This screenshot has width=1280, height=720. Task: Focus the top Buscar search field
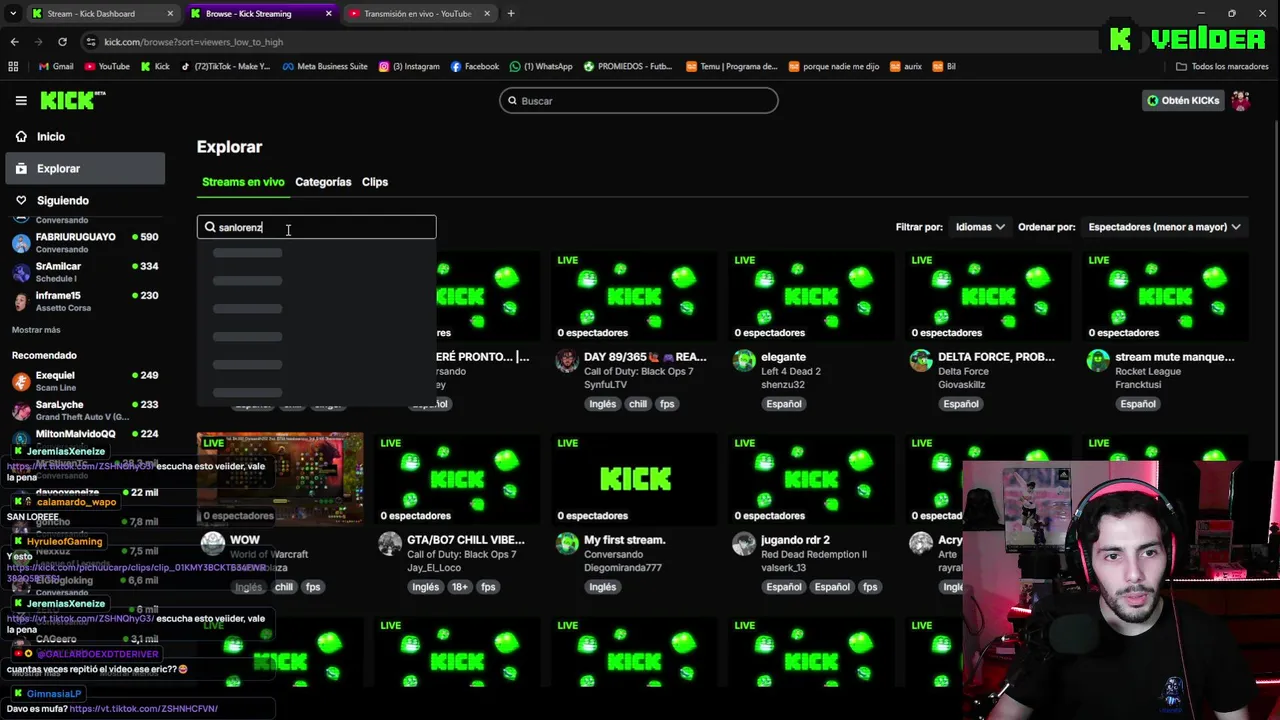click(639, 100)
